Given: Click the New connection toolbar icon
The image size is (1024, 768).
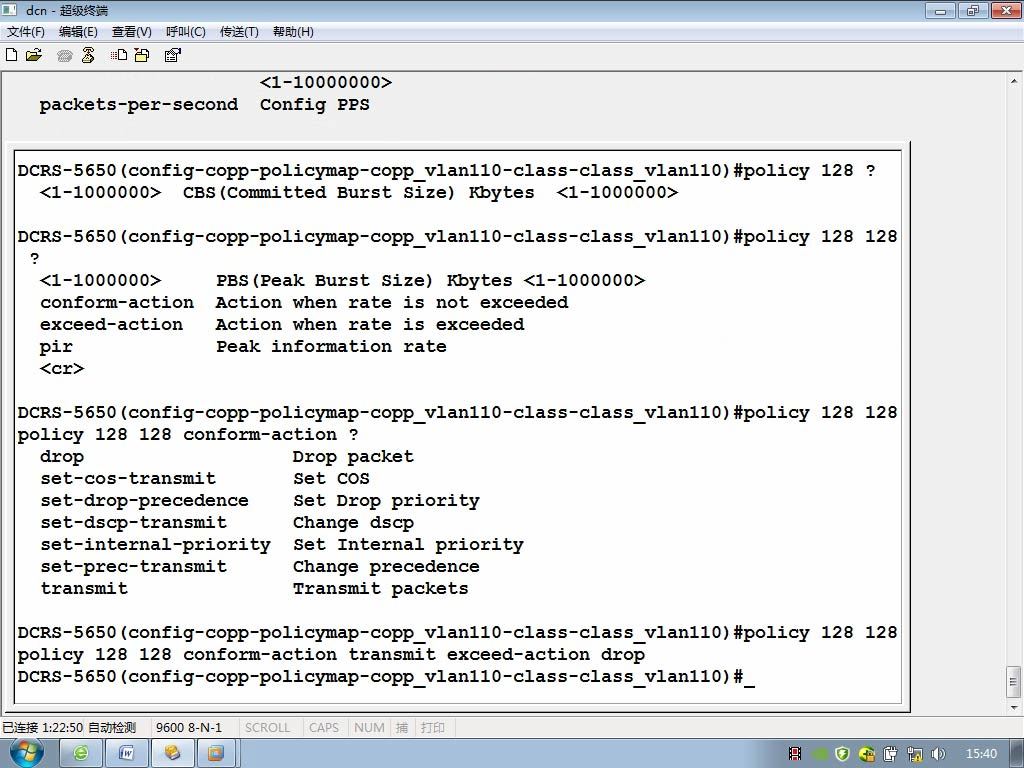Looking at the screenshot, I should coord(11,55).
